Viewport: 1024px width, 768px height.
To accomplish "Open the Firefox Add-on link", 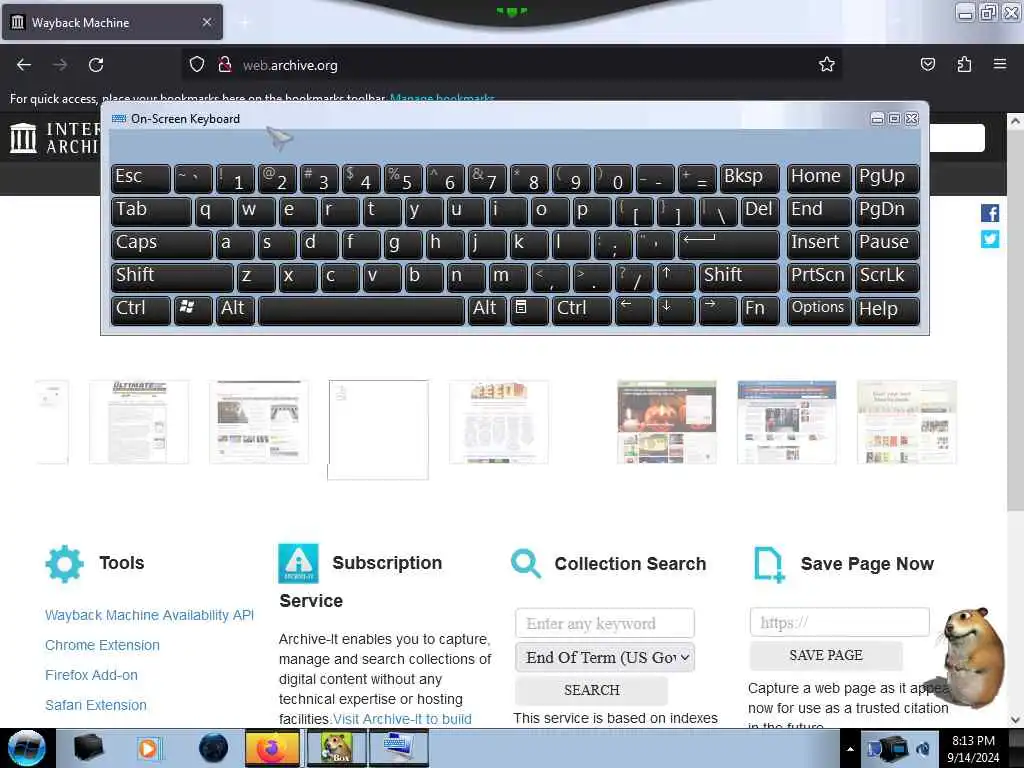I will point(91,675).
